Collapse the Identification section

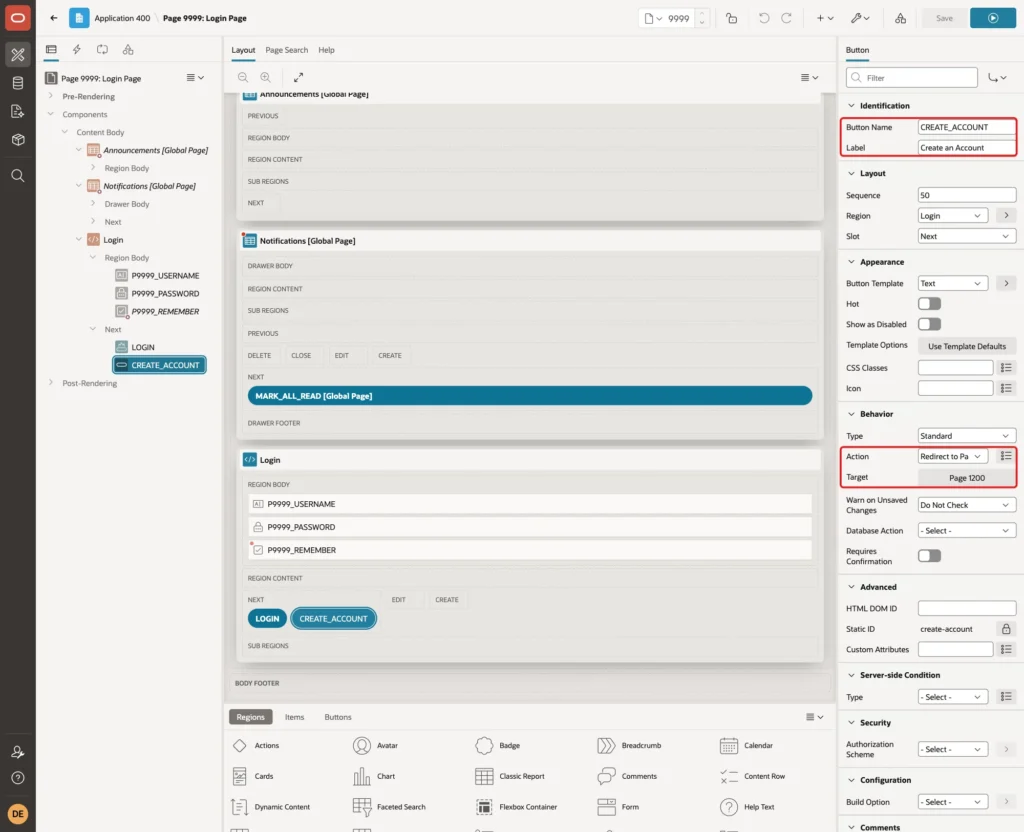851,106
